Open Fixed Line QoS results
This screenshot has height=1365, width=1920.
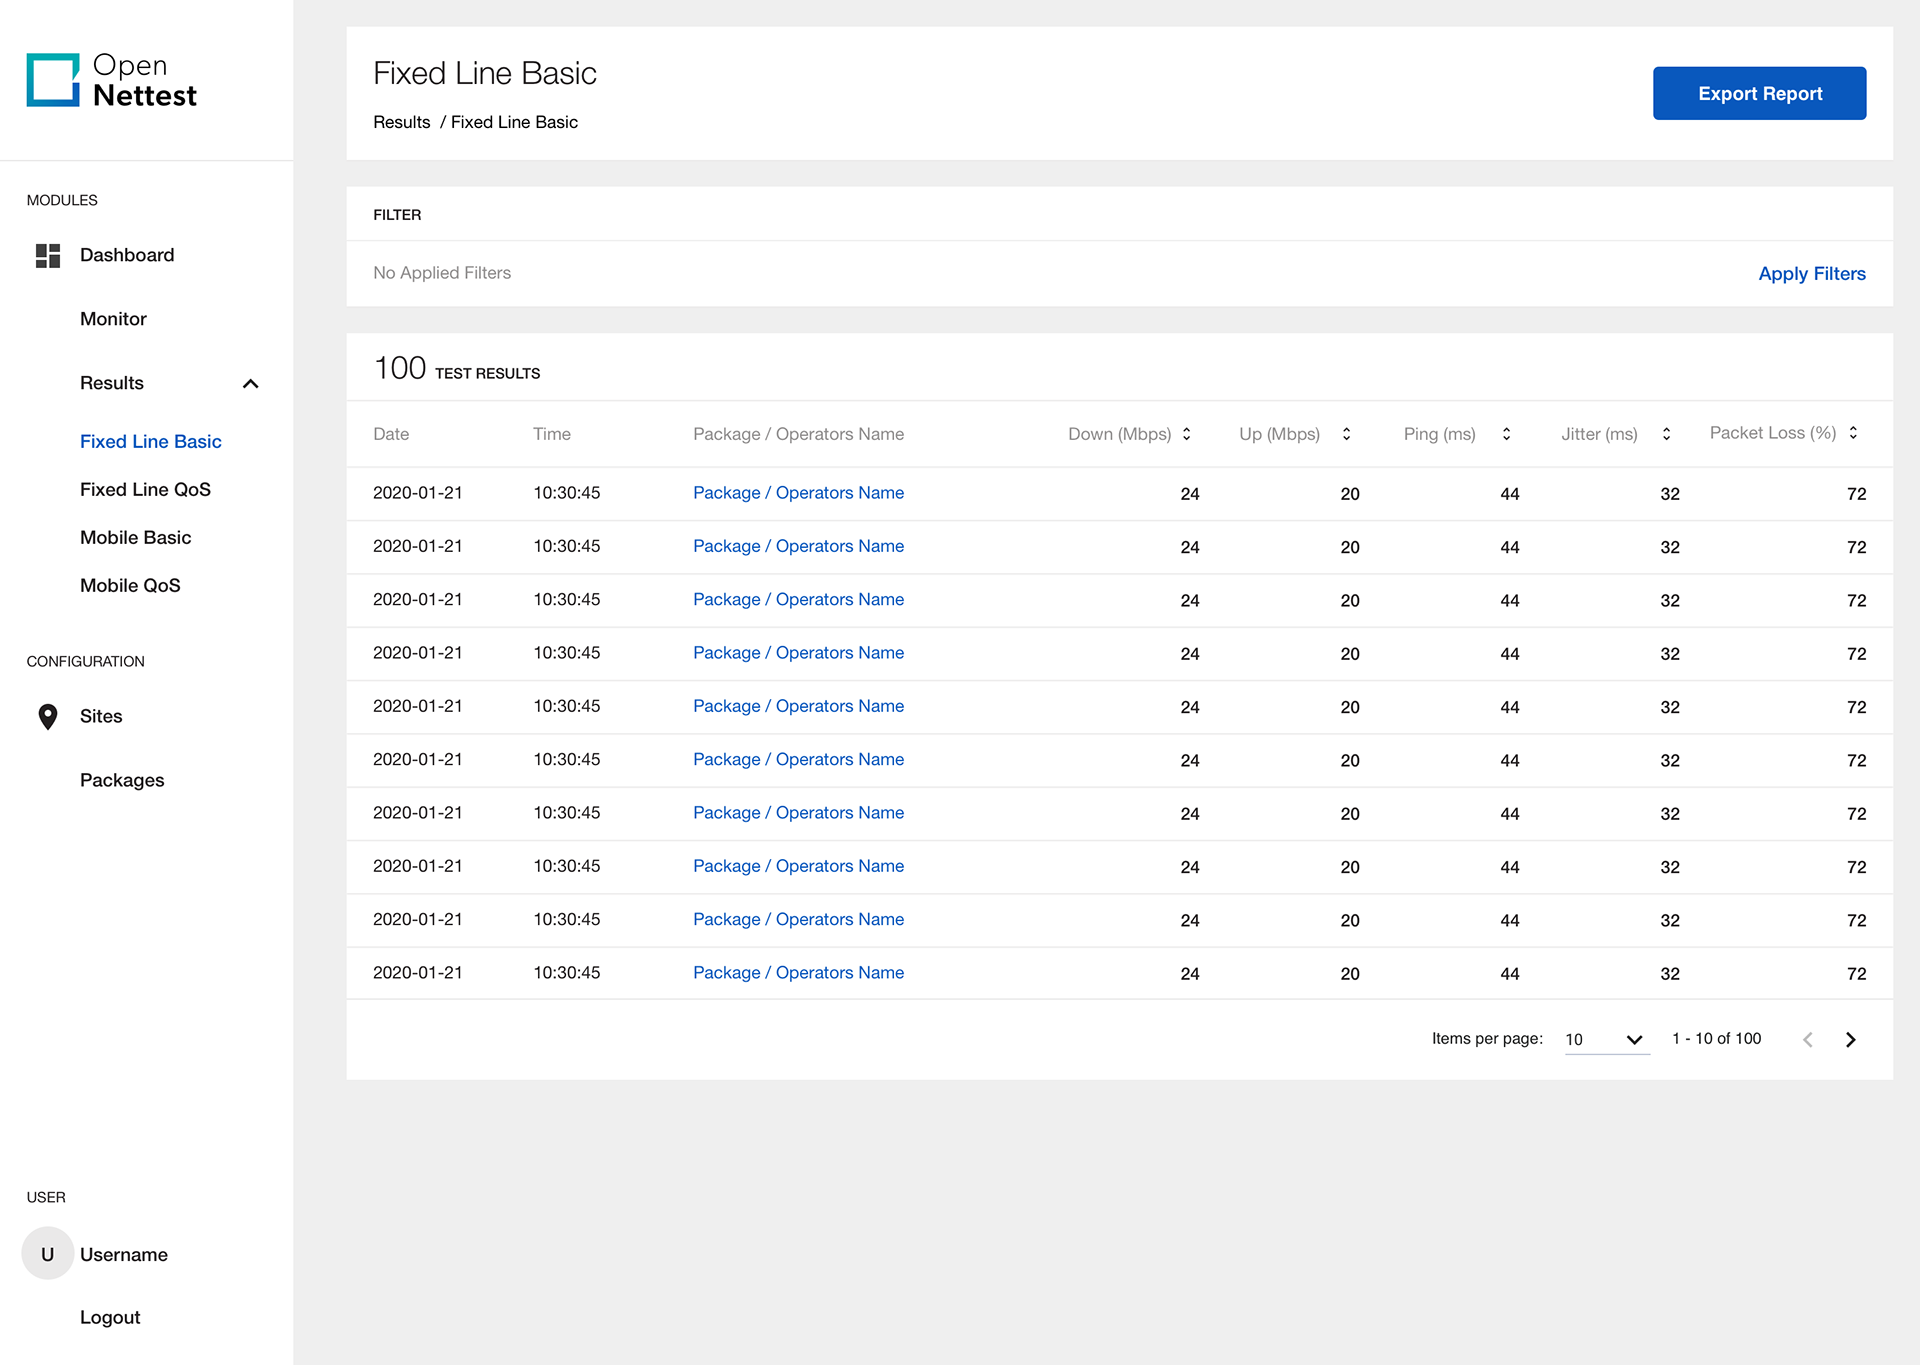(x=145, y=490)
